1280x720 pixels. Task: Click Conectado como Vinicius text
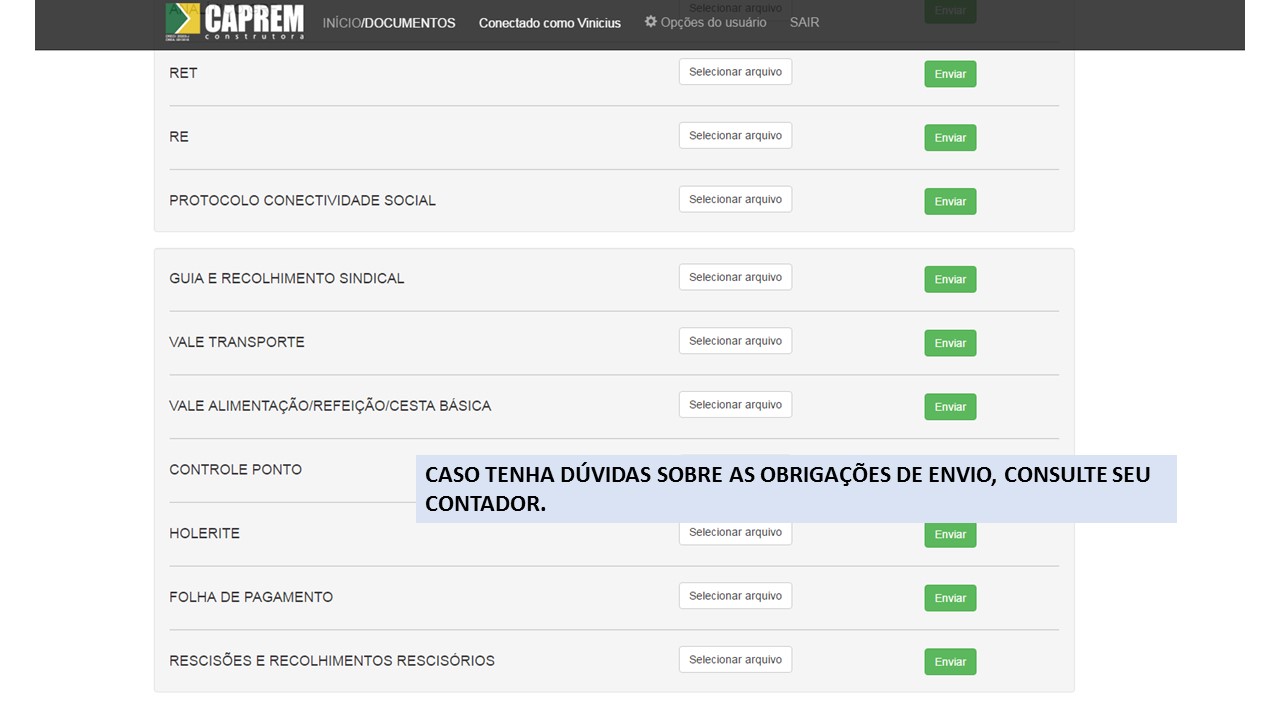[549, 23]
